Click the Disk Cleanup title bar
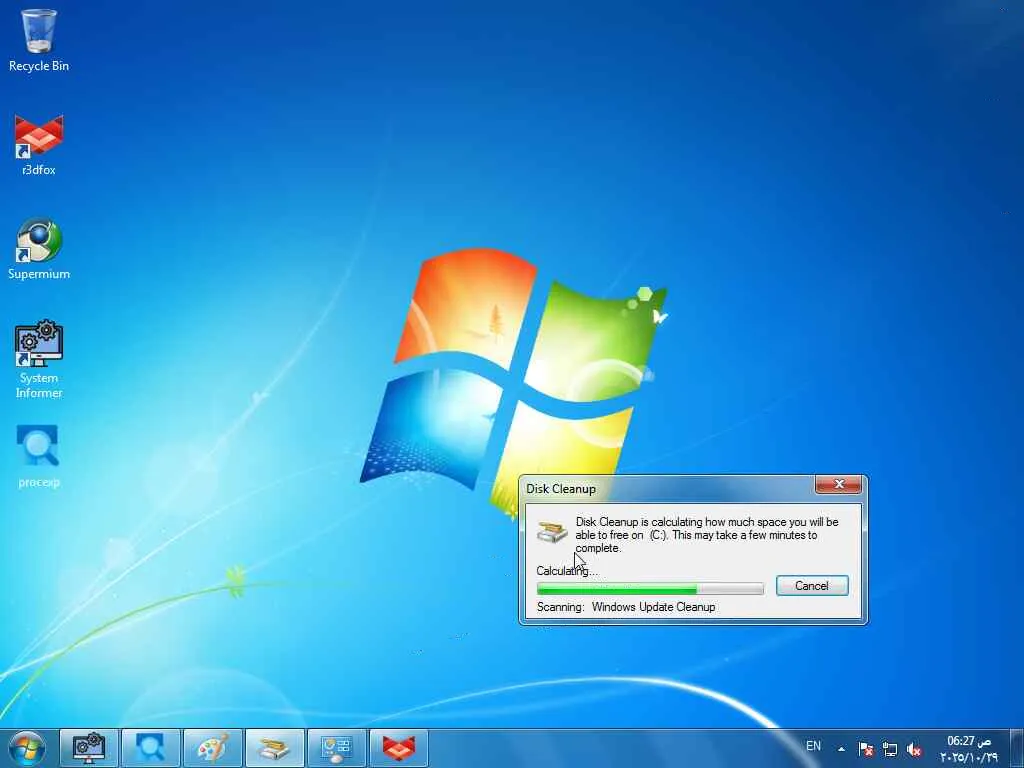The image size is (1024, 768). tap(666, 488)
